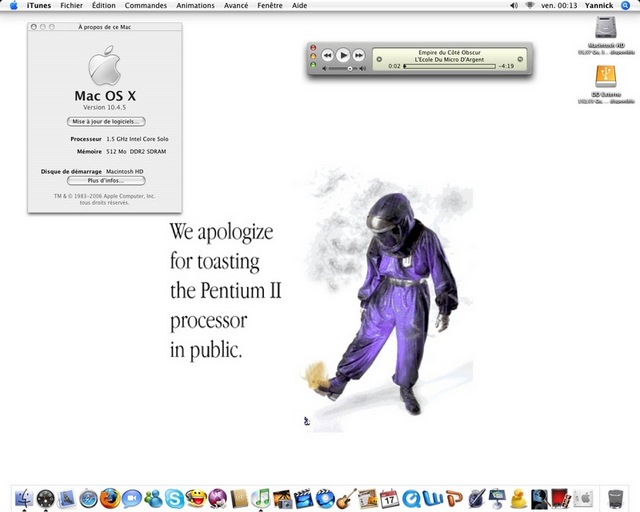Viewport: 640px width, 512px height.
Task: Open the Fichier menu
Action: pyautogui.click(x=71, y=5)
